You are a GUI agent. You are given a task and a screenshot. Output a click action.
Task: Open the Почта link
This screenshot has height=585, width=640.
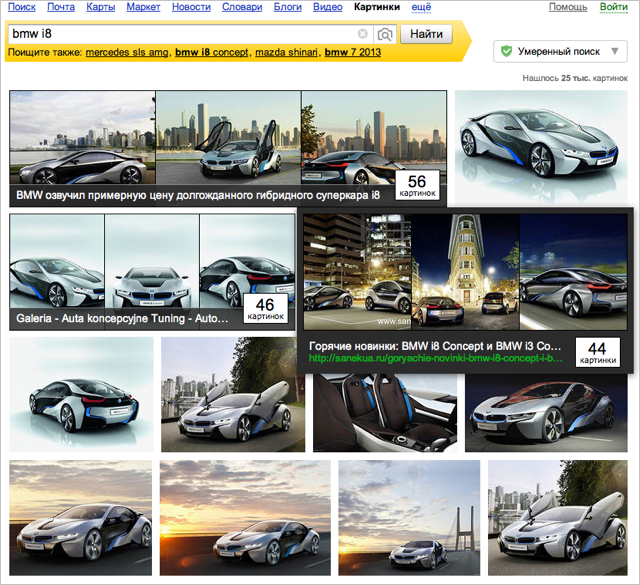61,7
